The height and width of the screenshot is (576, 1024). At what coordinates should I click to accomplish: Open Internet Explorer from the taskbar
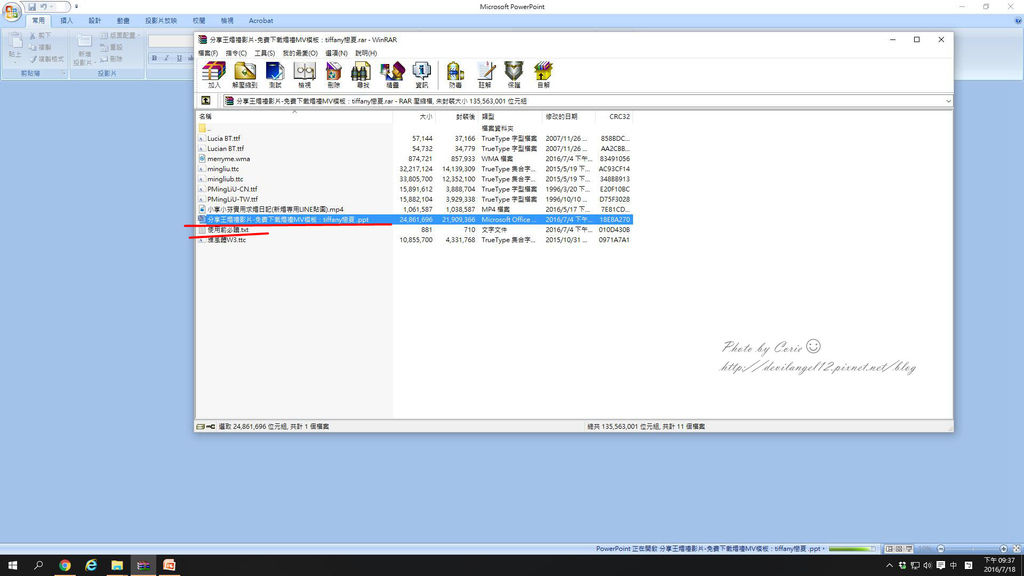[x=91, y=566]
